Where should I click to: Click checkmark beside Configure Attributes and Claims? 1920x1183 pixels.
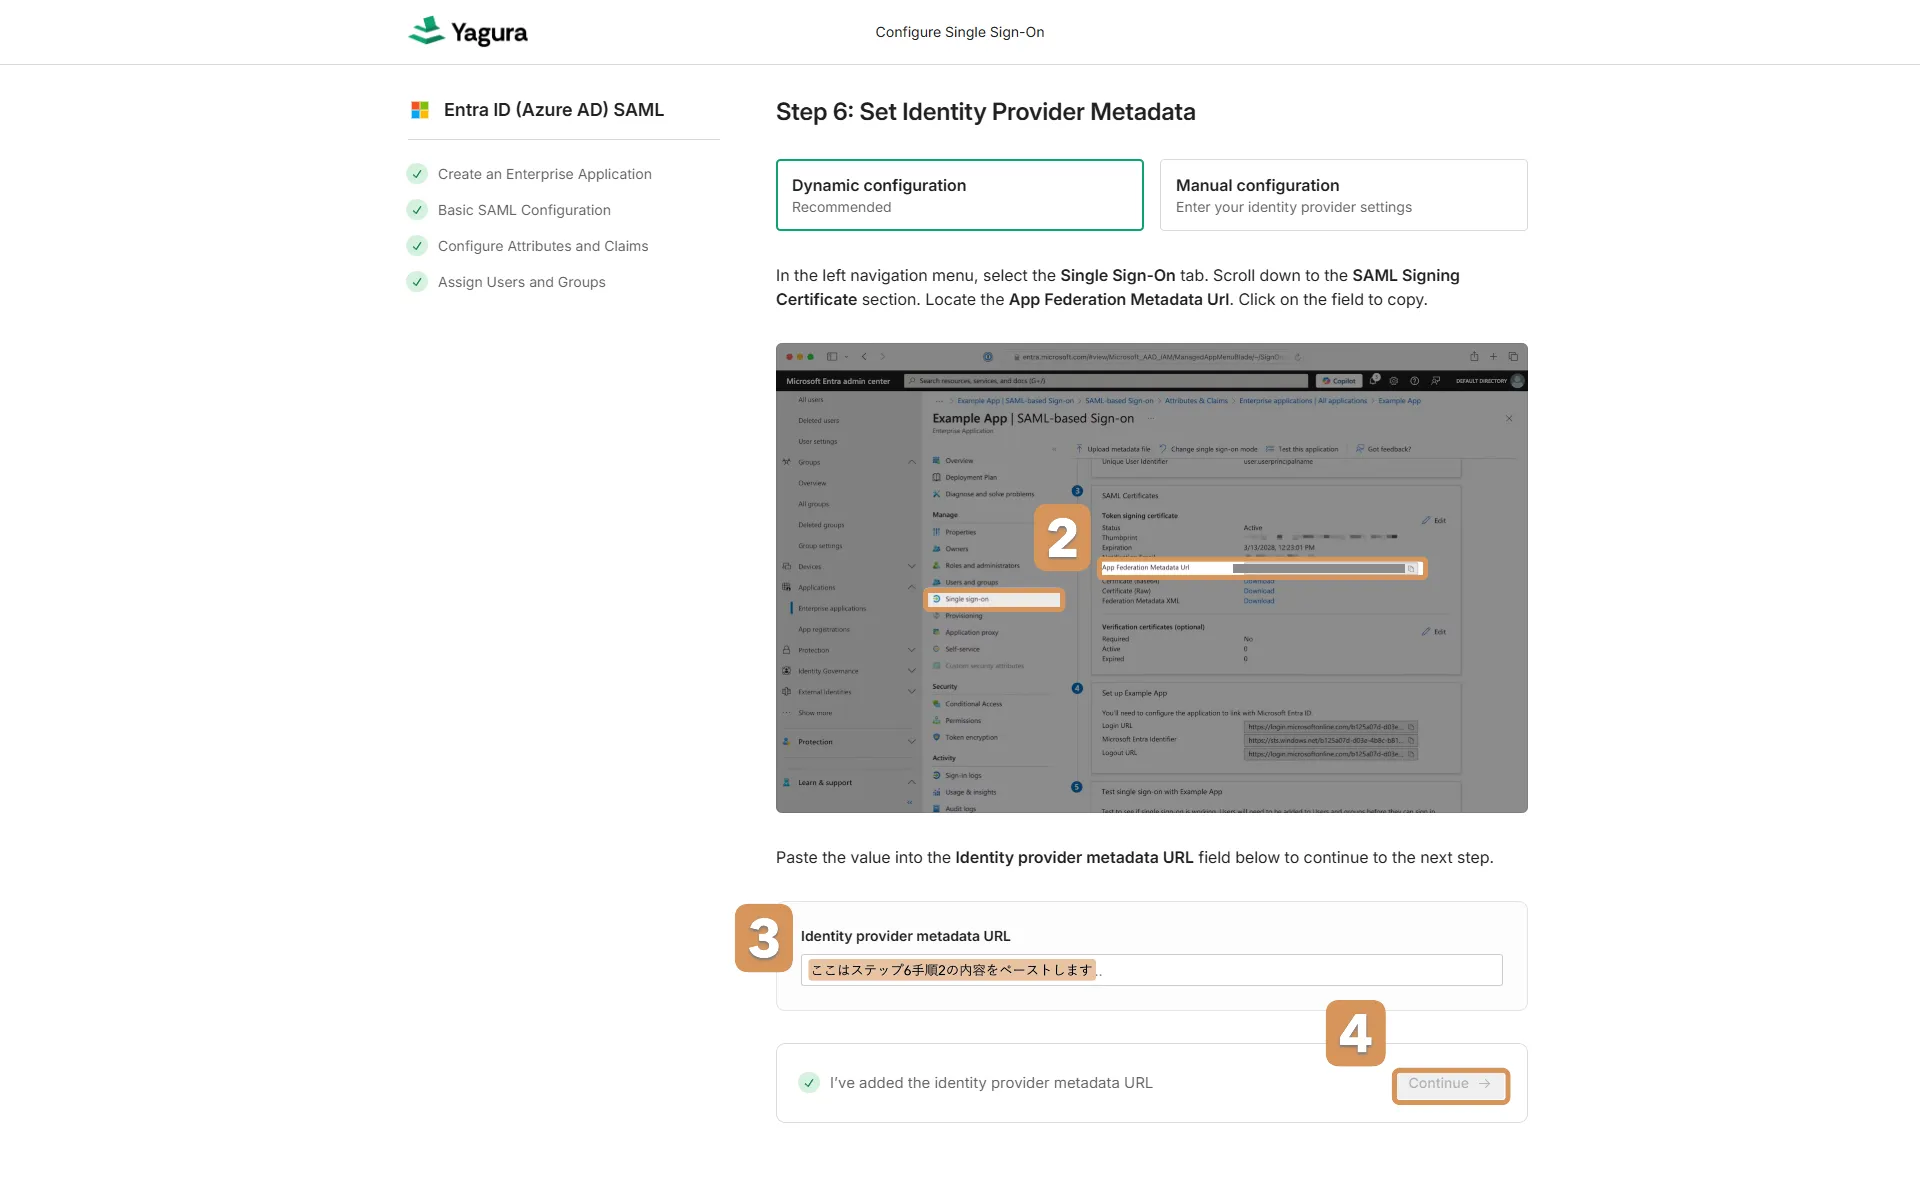417,246
